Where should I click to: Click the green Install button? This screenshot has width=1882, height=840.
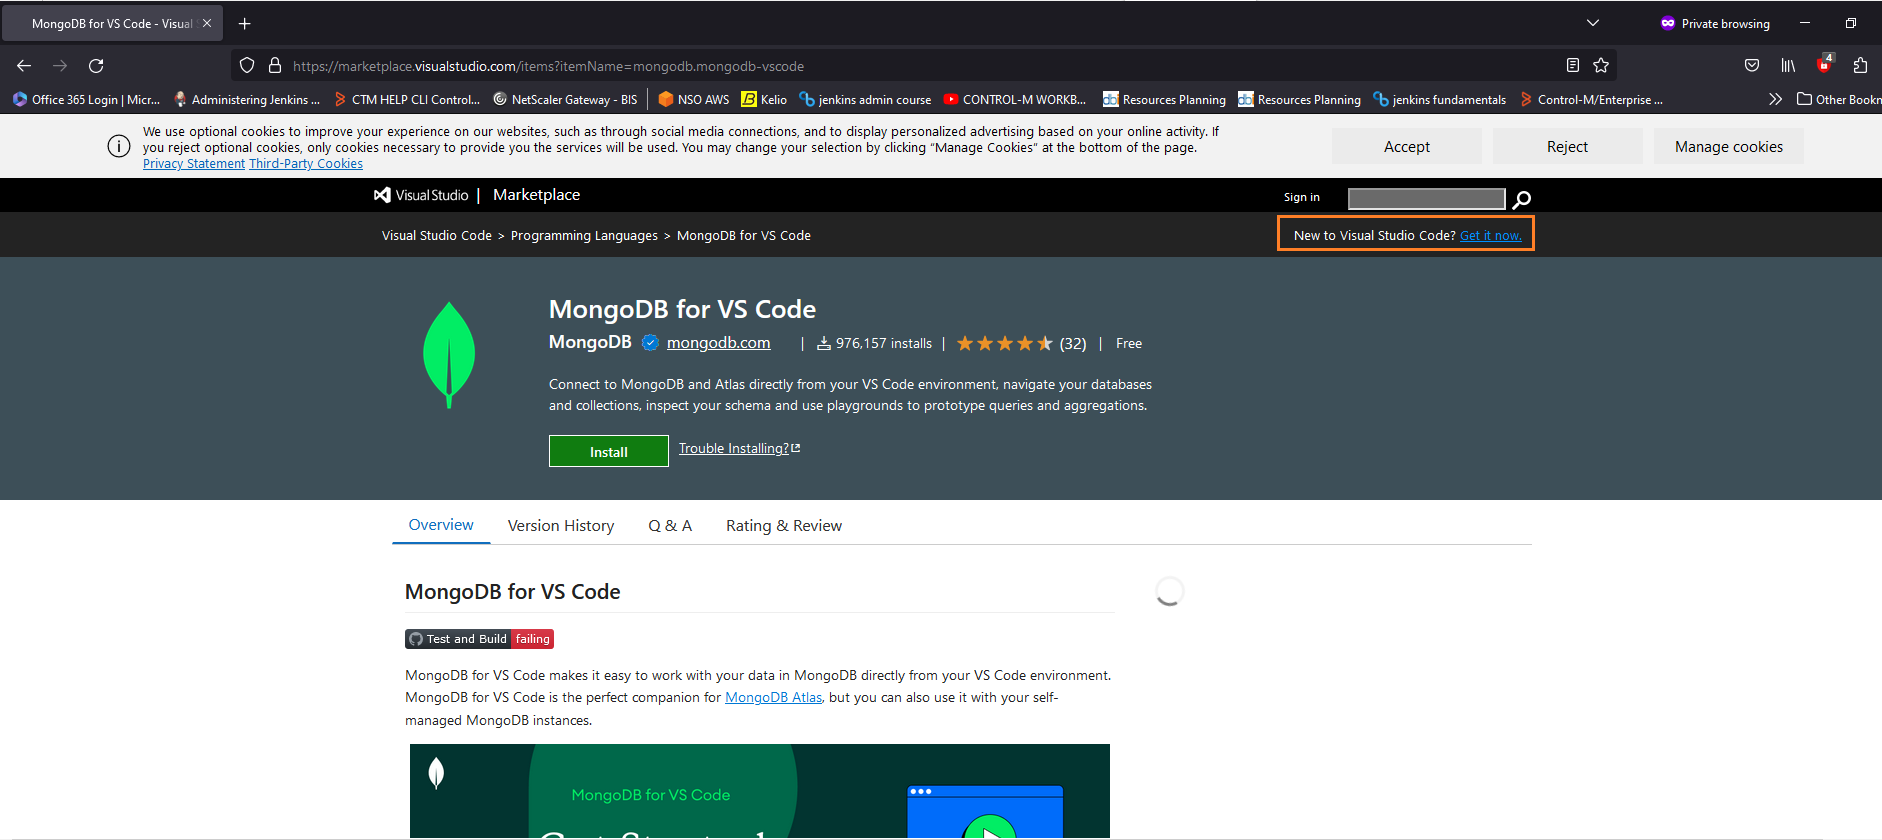[608, 452]
